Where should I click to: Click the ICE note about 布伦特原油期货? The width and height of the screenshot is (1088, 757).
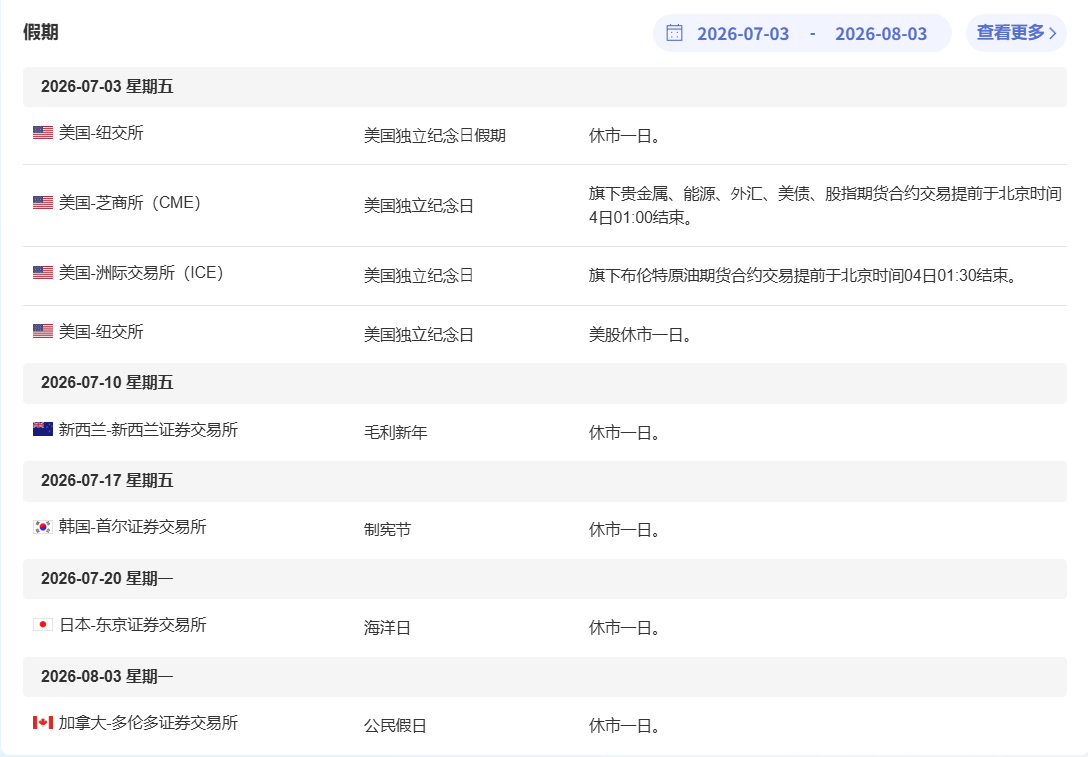click(x=804, y=275)
